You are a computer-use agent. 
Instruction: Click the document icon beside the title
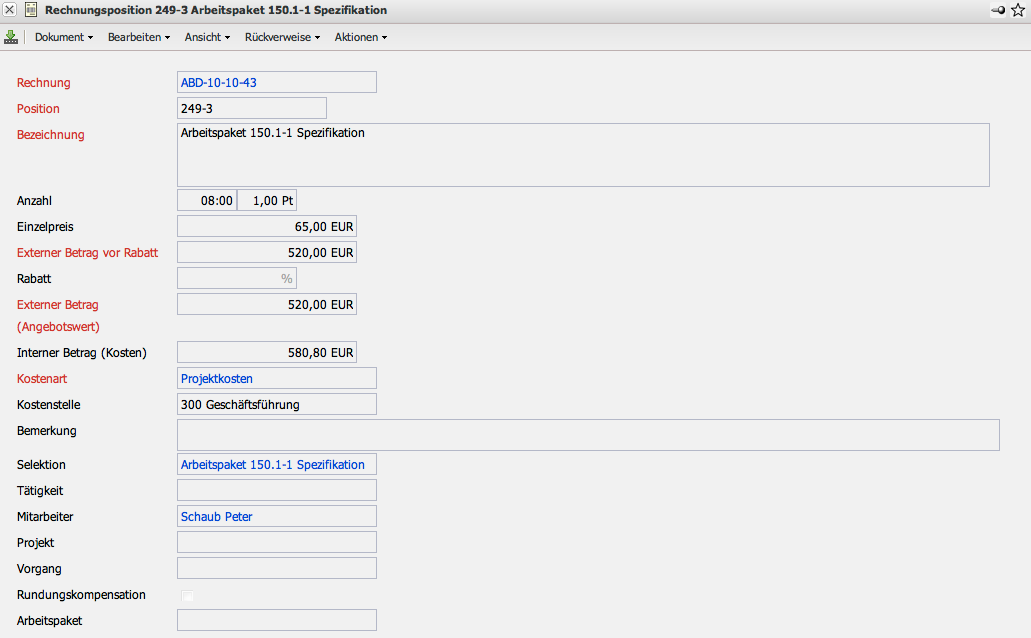[x=31, y=10]
